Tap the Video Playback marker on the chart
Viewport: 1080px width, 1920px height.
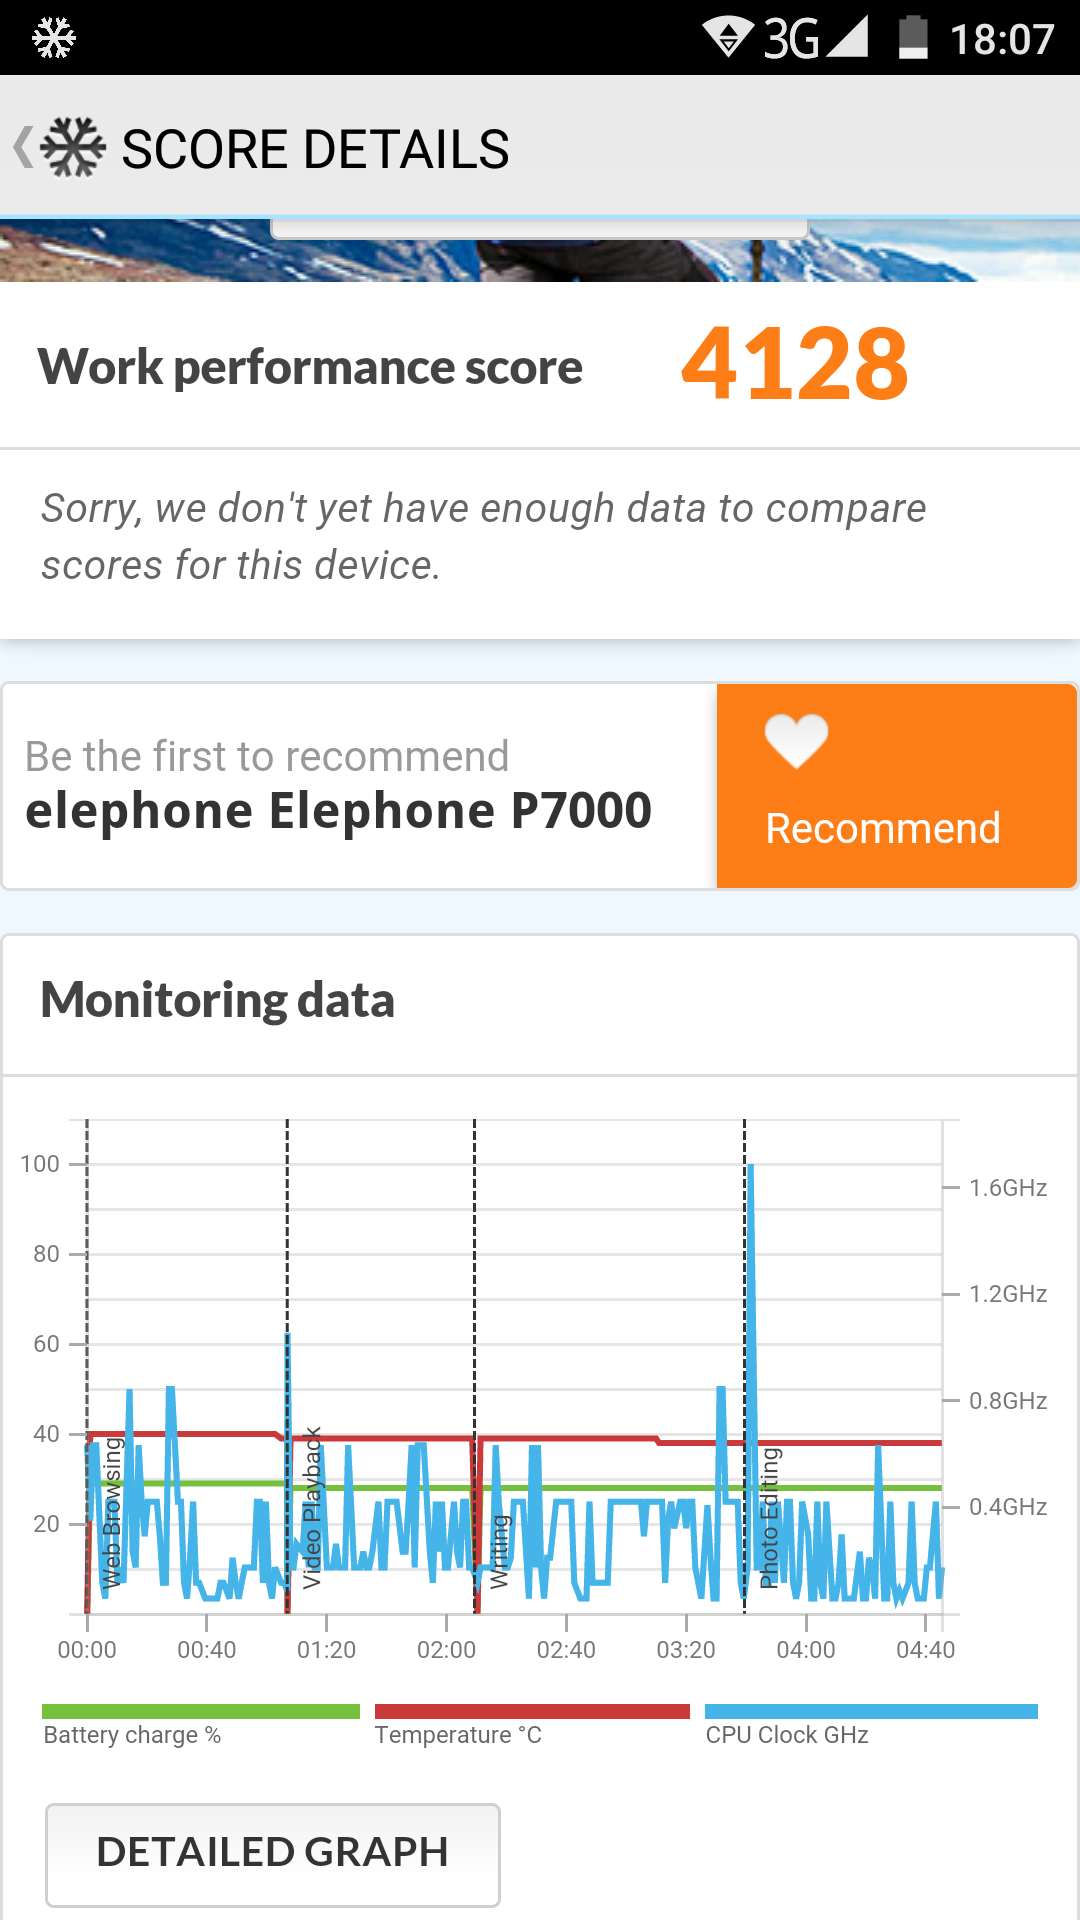coord(312,1508)
